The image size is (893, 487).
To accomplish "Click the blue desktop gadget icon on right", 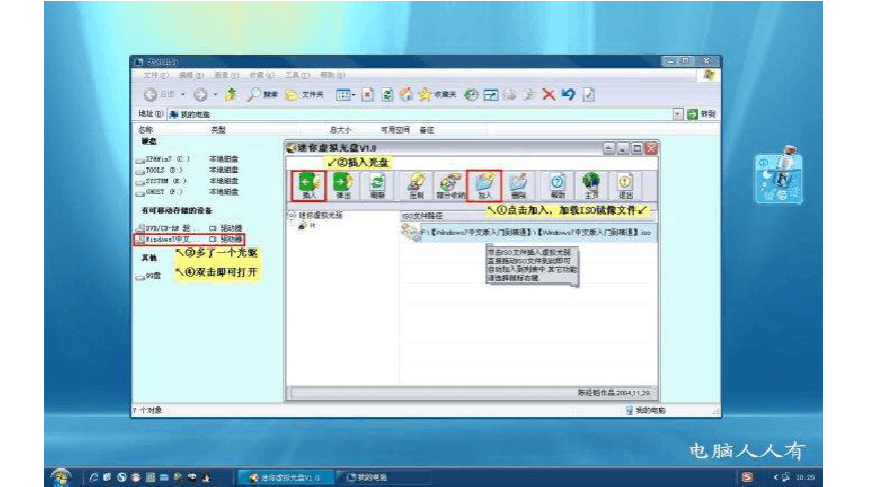I will [779, 175].
